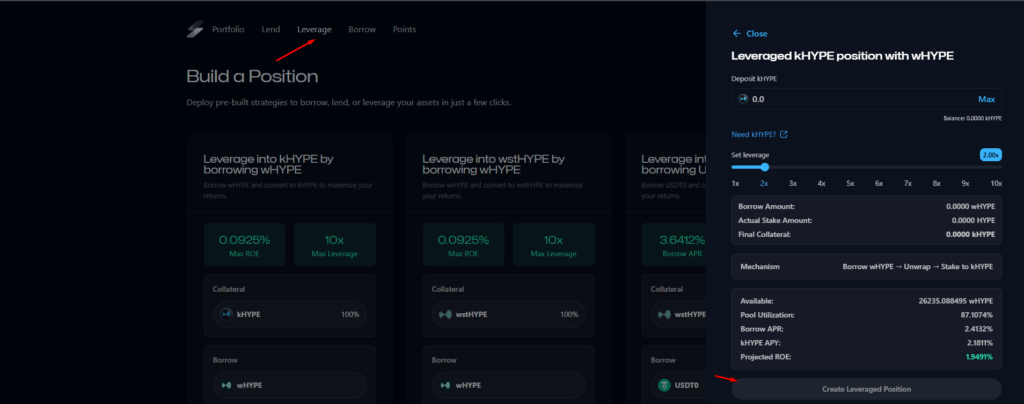This screenshot has width=1024, height=404.
Task: Click the USDT0 borrow token icon
Action: click(x=663, y=385)
